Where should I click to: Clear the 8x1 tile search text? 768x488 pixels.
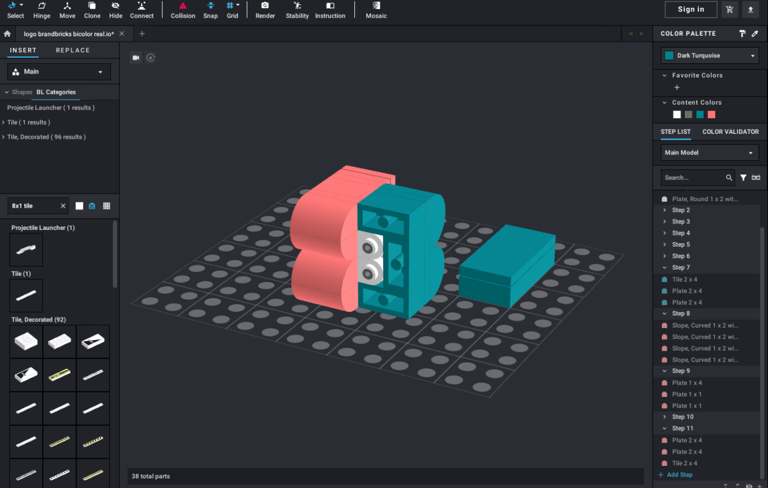click(63, 206)
